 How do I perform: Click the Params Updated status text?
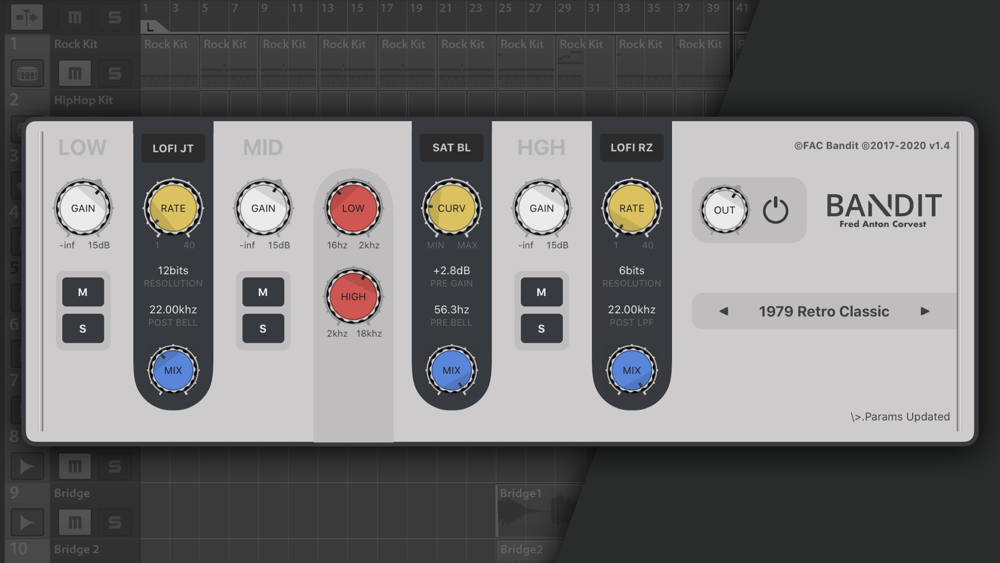click(900, 416)
